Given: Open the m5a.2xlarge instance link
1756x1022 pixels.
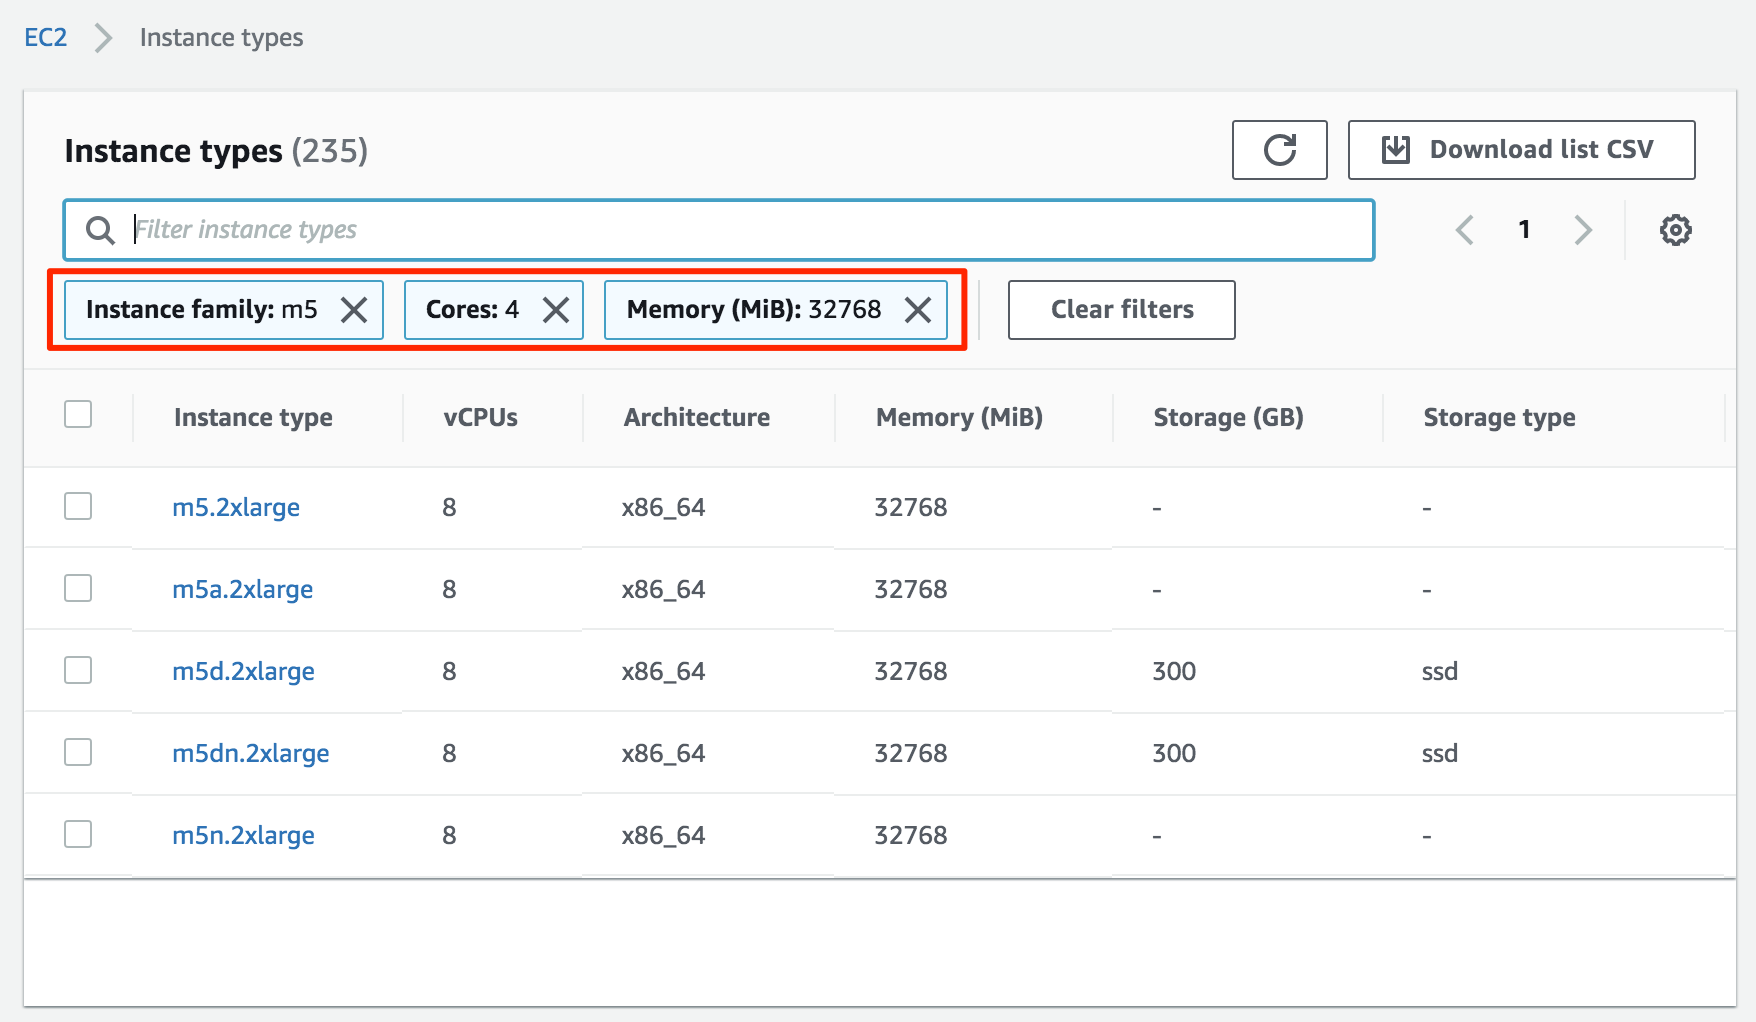Looking at the screenshot, I should [x=243, y=590].
